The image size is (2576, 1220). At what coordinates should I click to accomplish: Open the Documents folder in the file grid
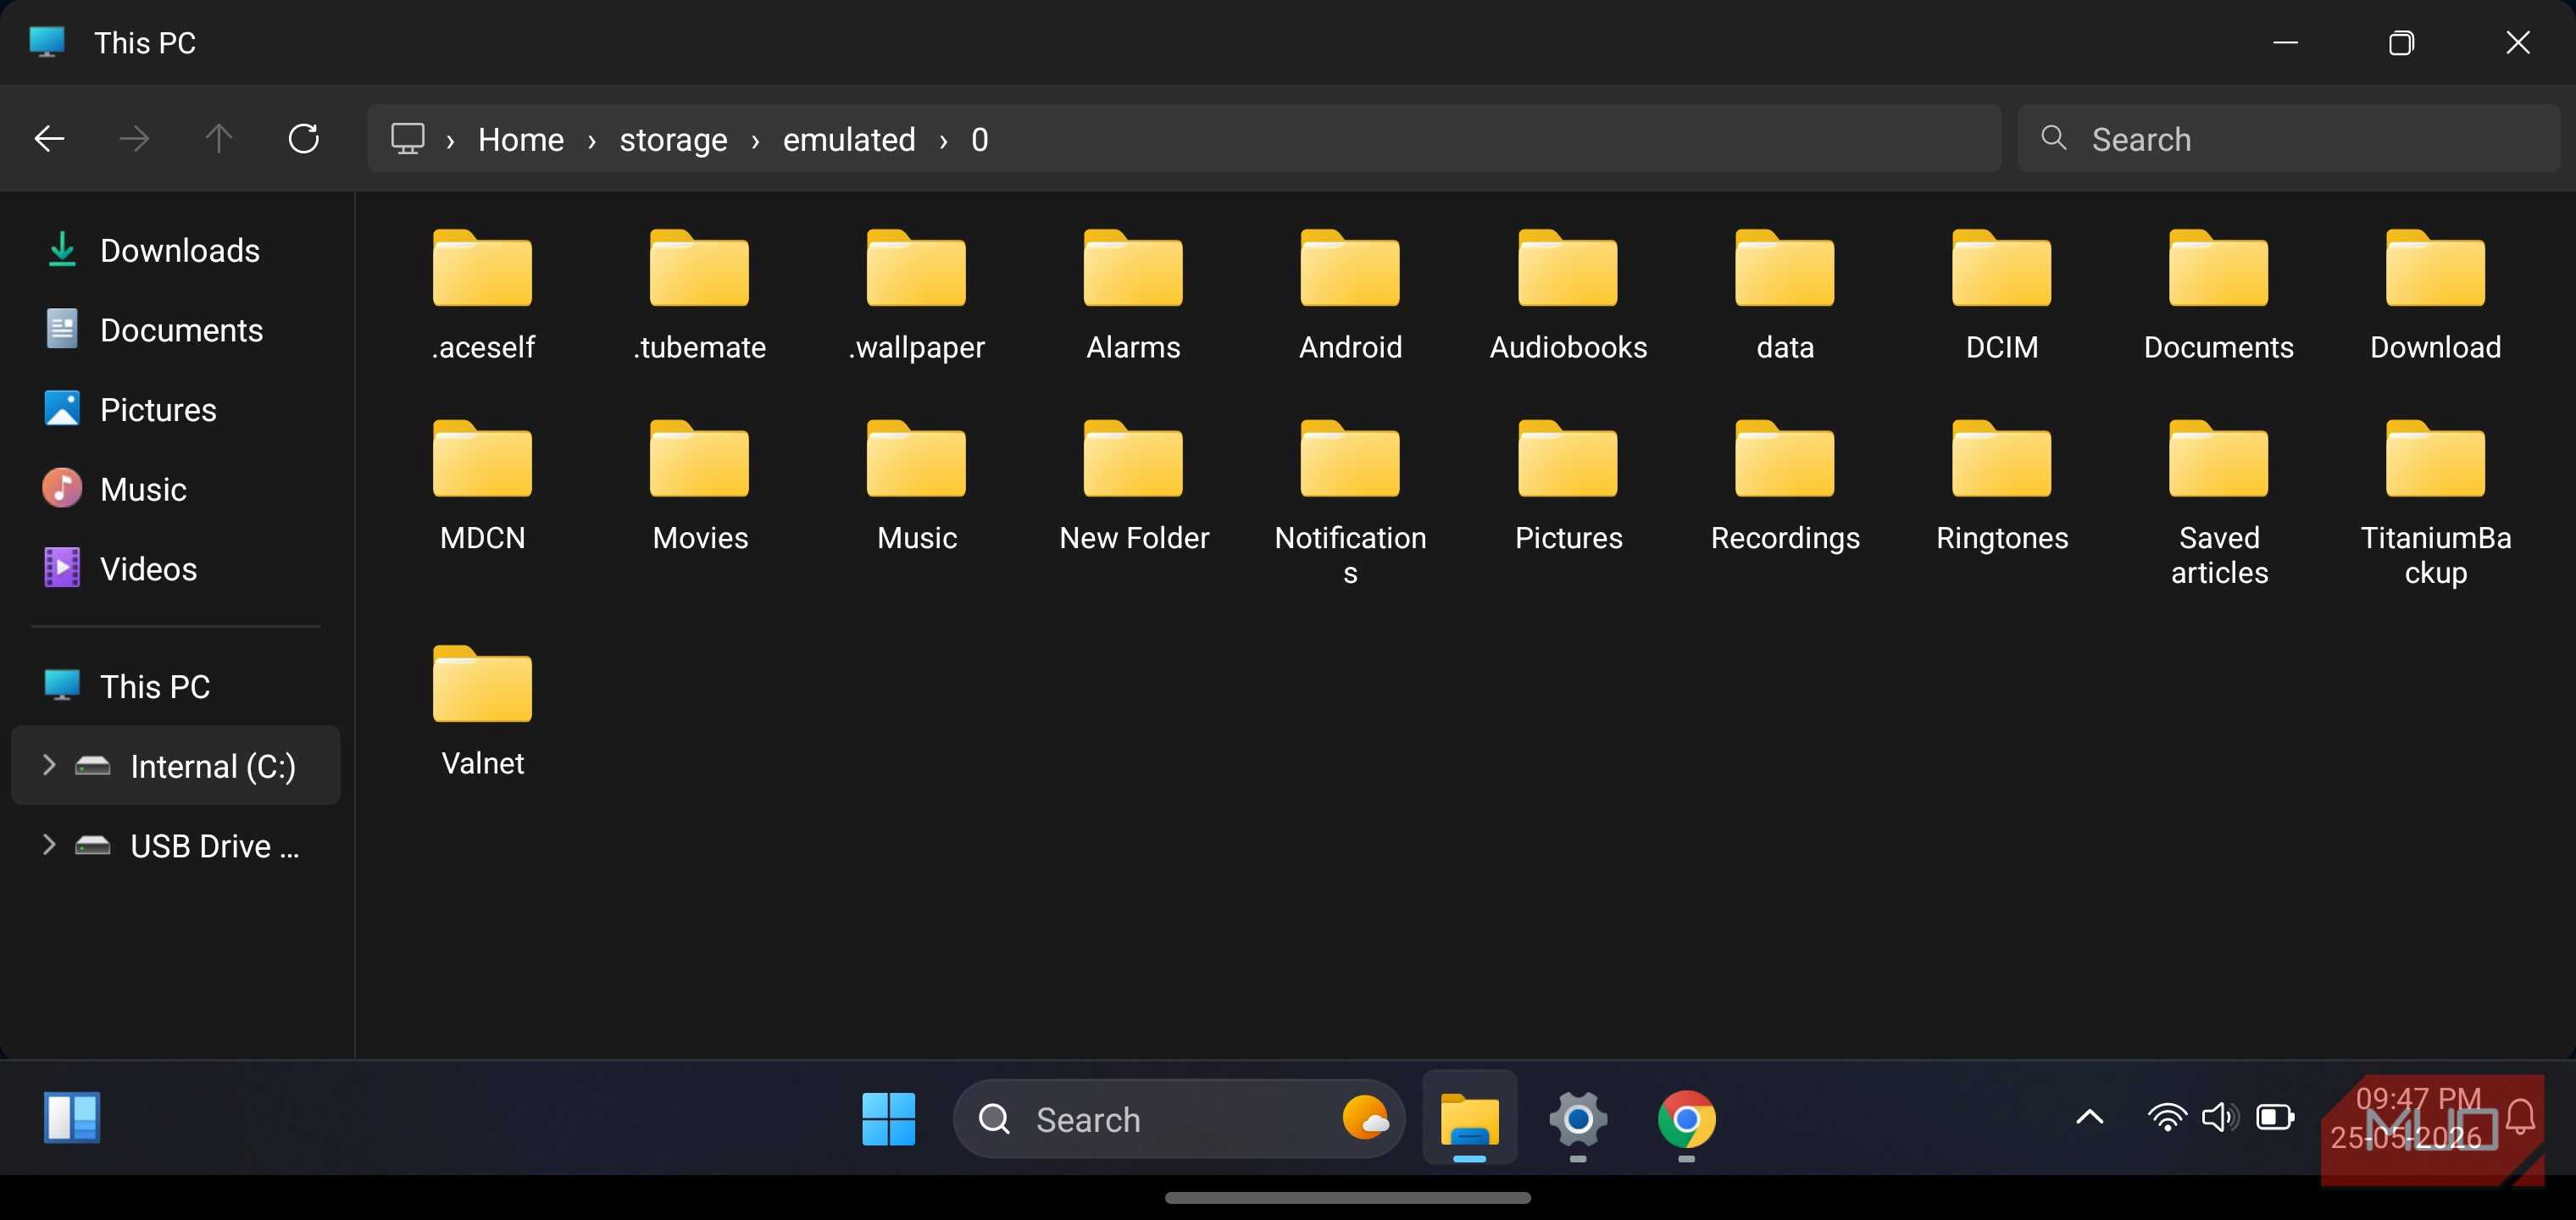(x=2219, y=295)
